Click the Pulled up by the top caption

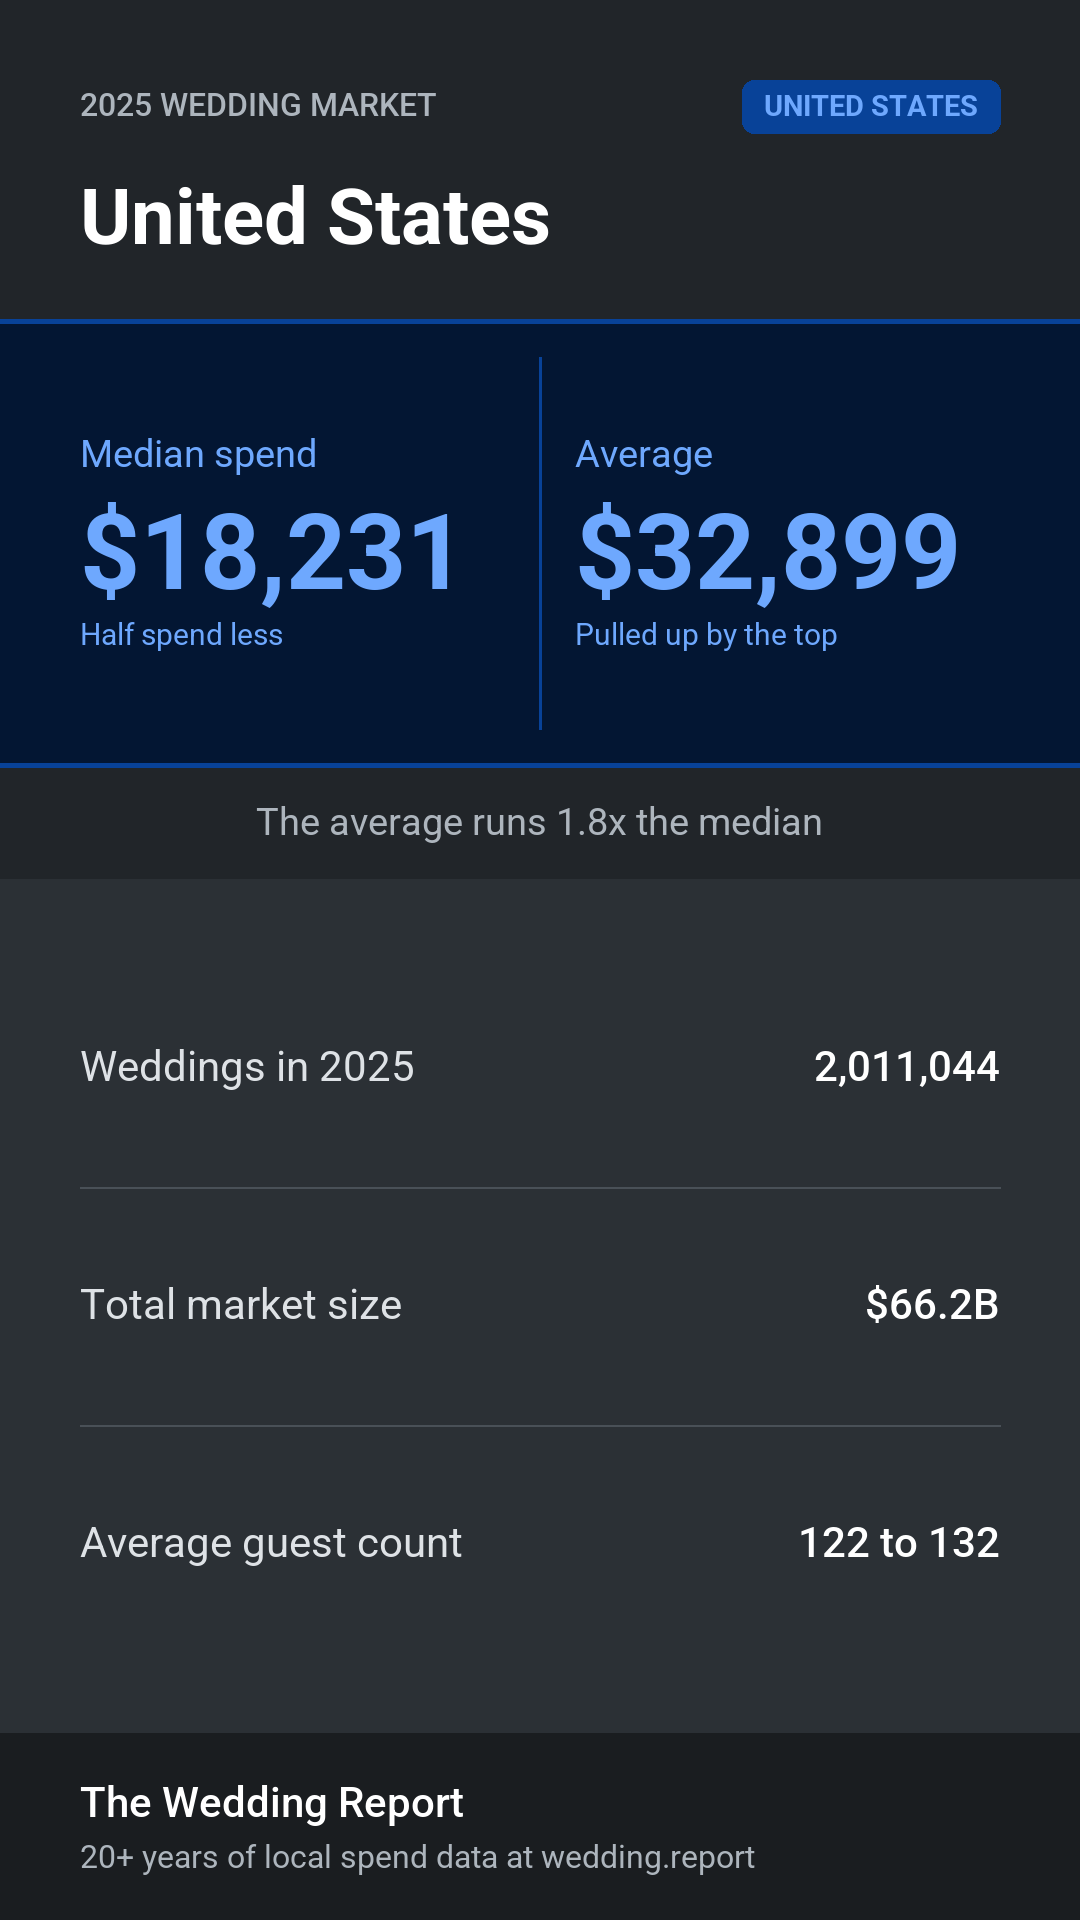[x=706, y=635]
